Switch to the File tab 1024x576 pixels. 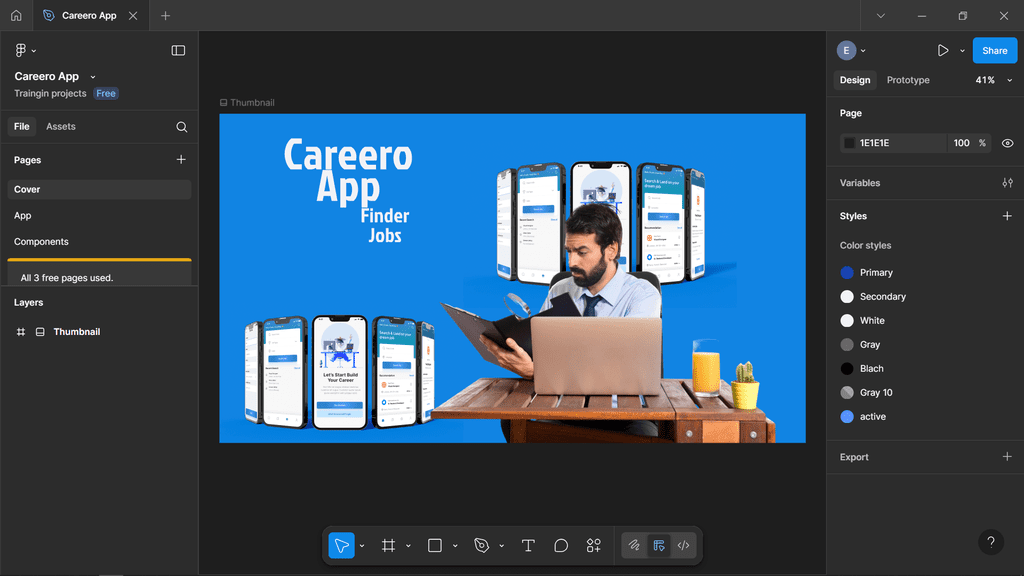coord(22,127)
